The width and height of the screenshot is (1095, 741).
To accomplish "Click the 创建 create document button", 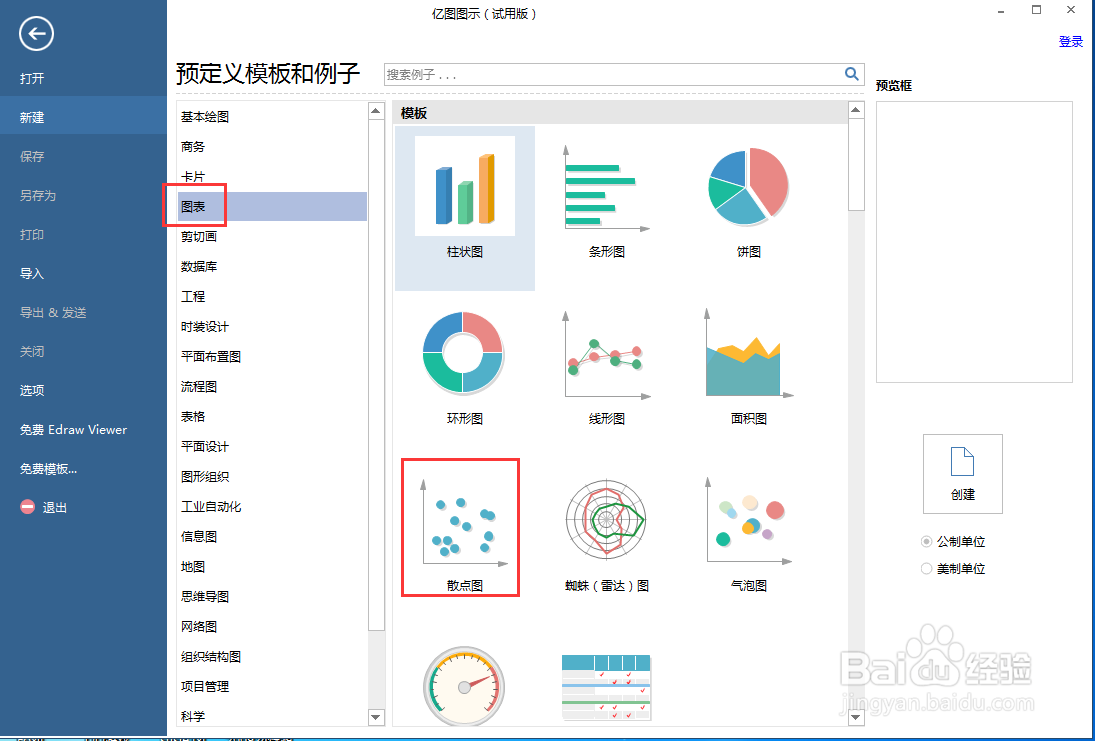I will 963,474.
